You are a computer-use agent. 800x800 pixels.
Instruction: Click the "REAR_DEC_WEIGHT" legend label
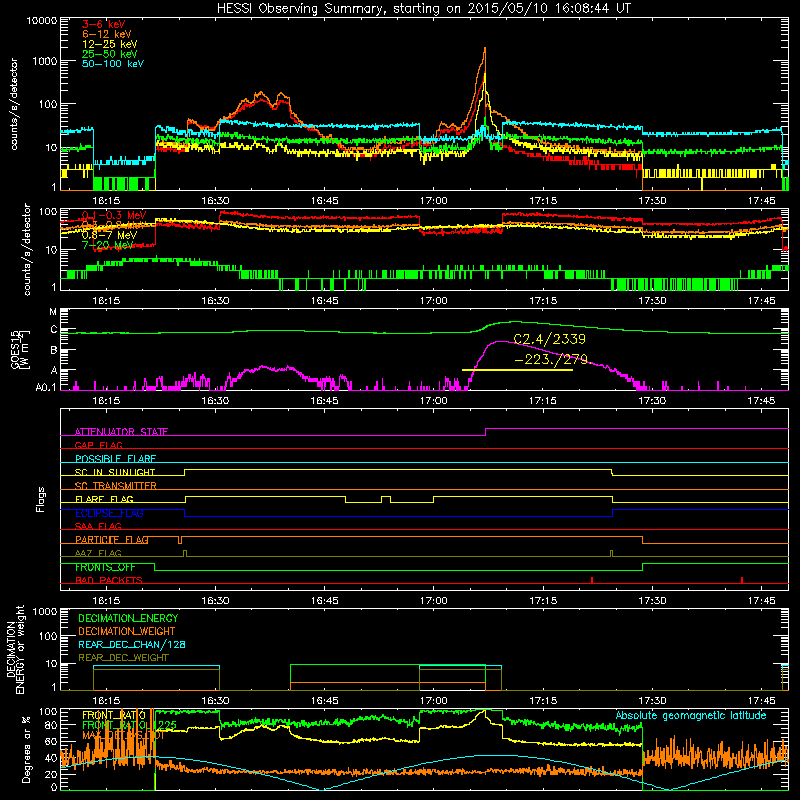point(123,658)
